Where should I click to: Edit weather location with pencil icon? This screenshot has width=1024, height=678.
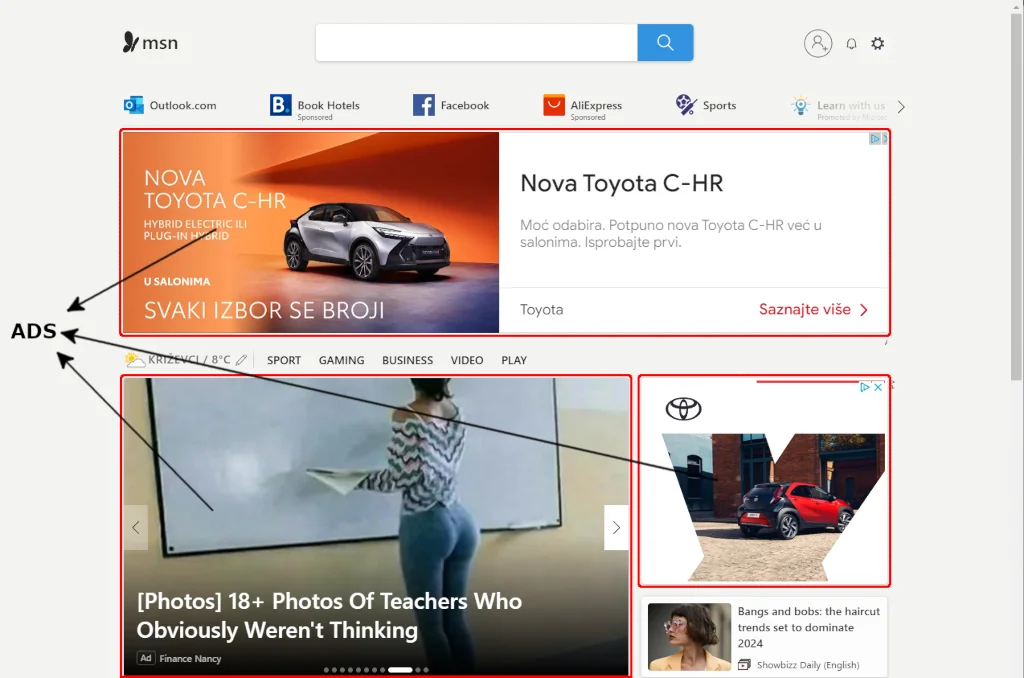tap(242, 360)
